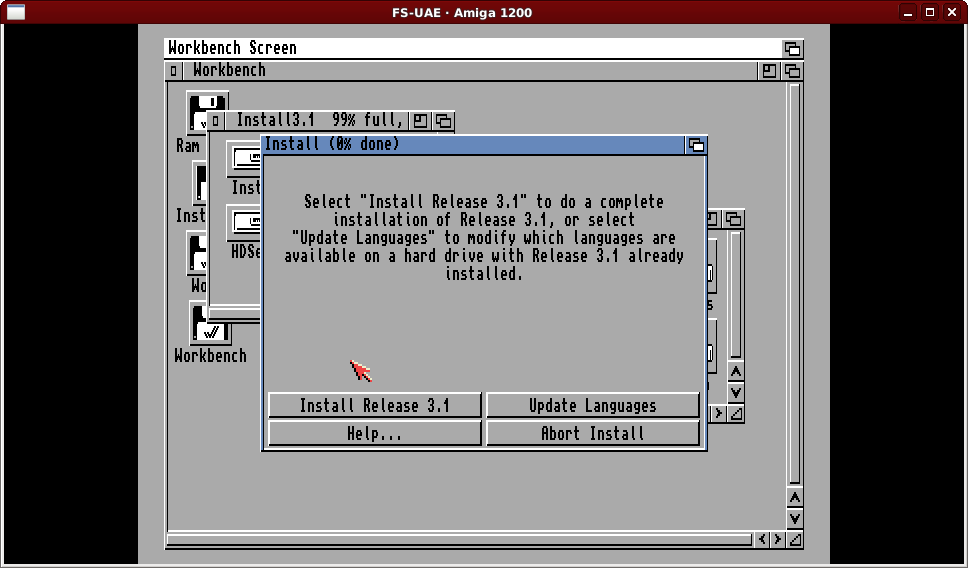Close the FS-UAE Amiga 1200 window

tap(952, 12)
